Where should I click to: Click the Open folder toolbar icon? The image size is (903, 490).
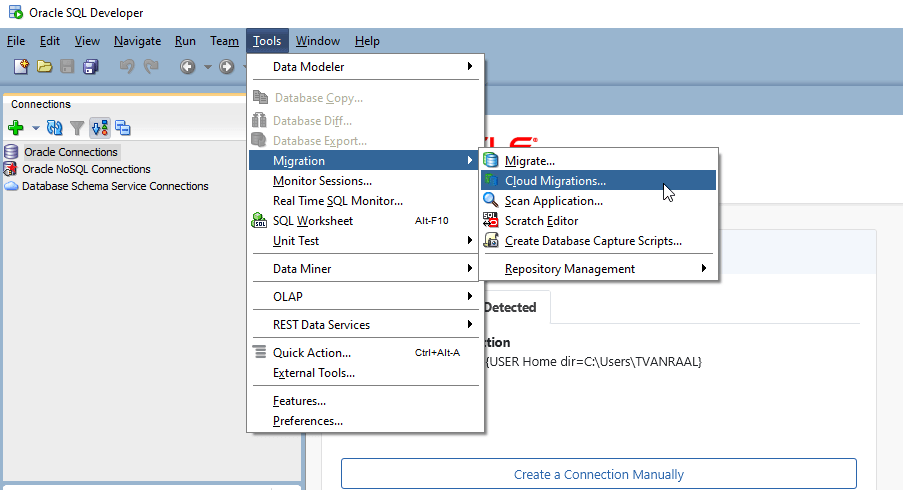pyautogui.click(x=44, y=67)
